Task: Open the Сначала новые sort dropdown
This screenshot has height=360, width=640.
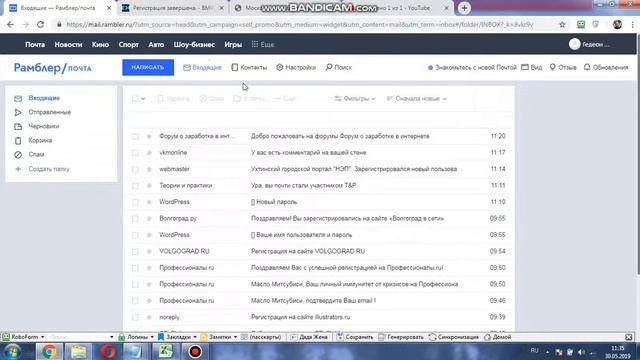Action: [416, 99]
